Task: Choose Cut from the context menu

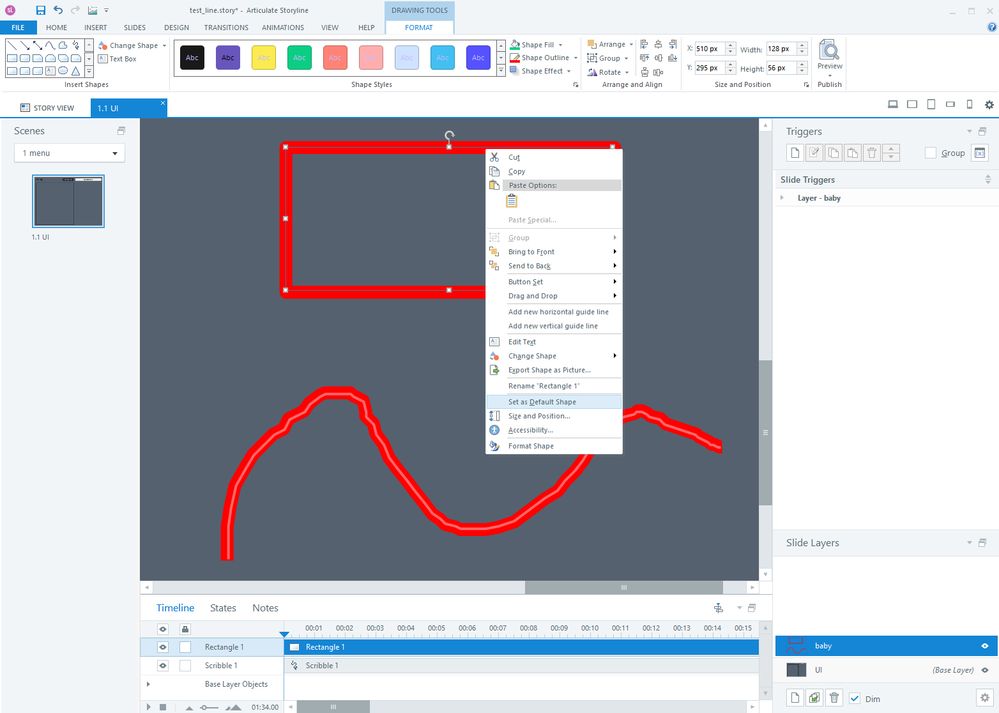Action: pos(553,157)
